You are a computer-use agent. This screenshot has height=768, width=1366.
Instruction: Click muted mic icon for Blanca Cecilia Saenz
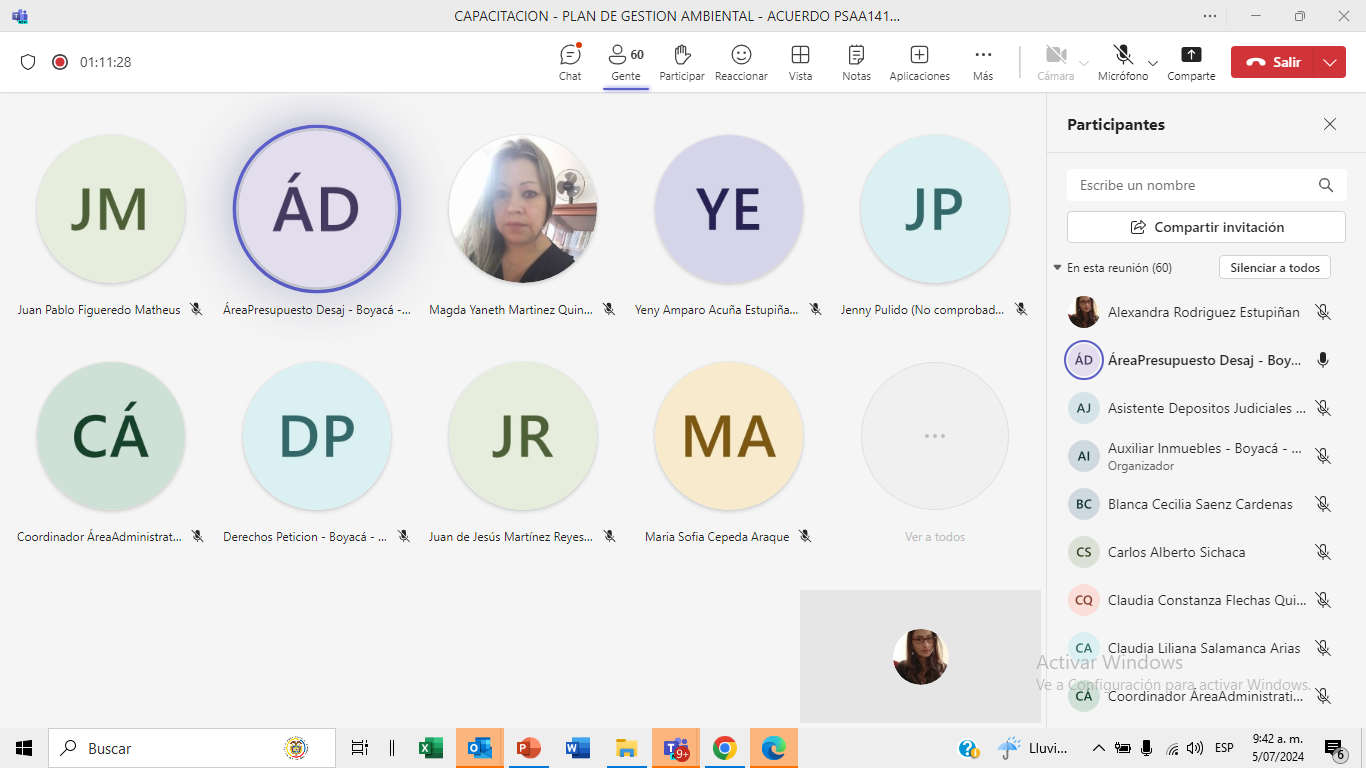click(1323, 504)
